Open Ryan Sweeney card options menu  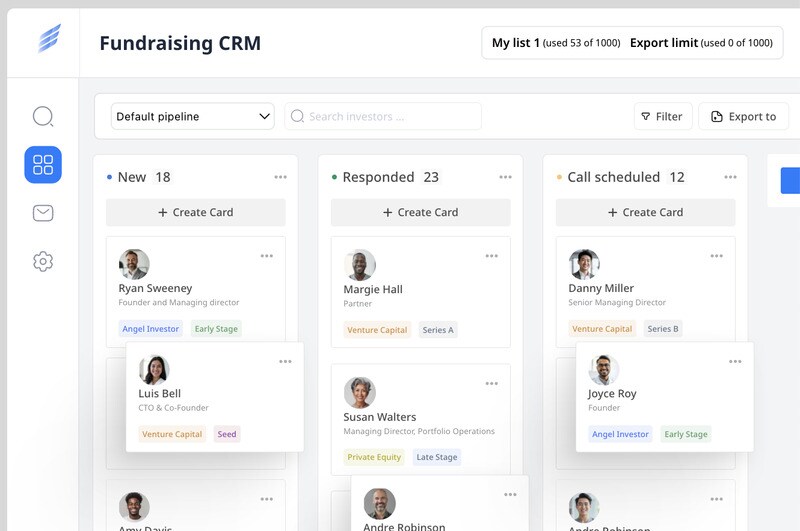click(267, 256)
